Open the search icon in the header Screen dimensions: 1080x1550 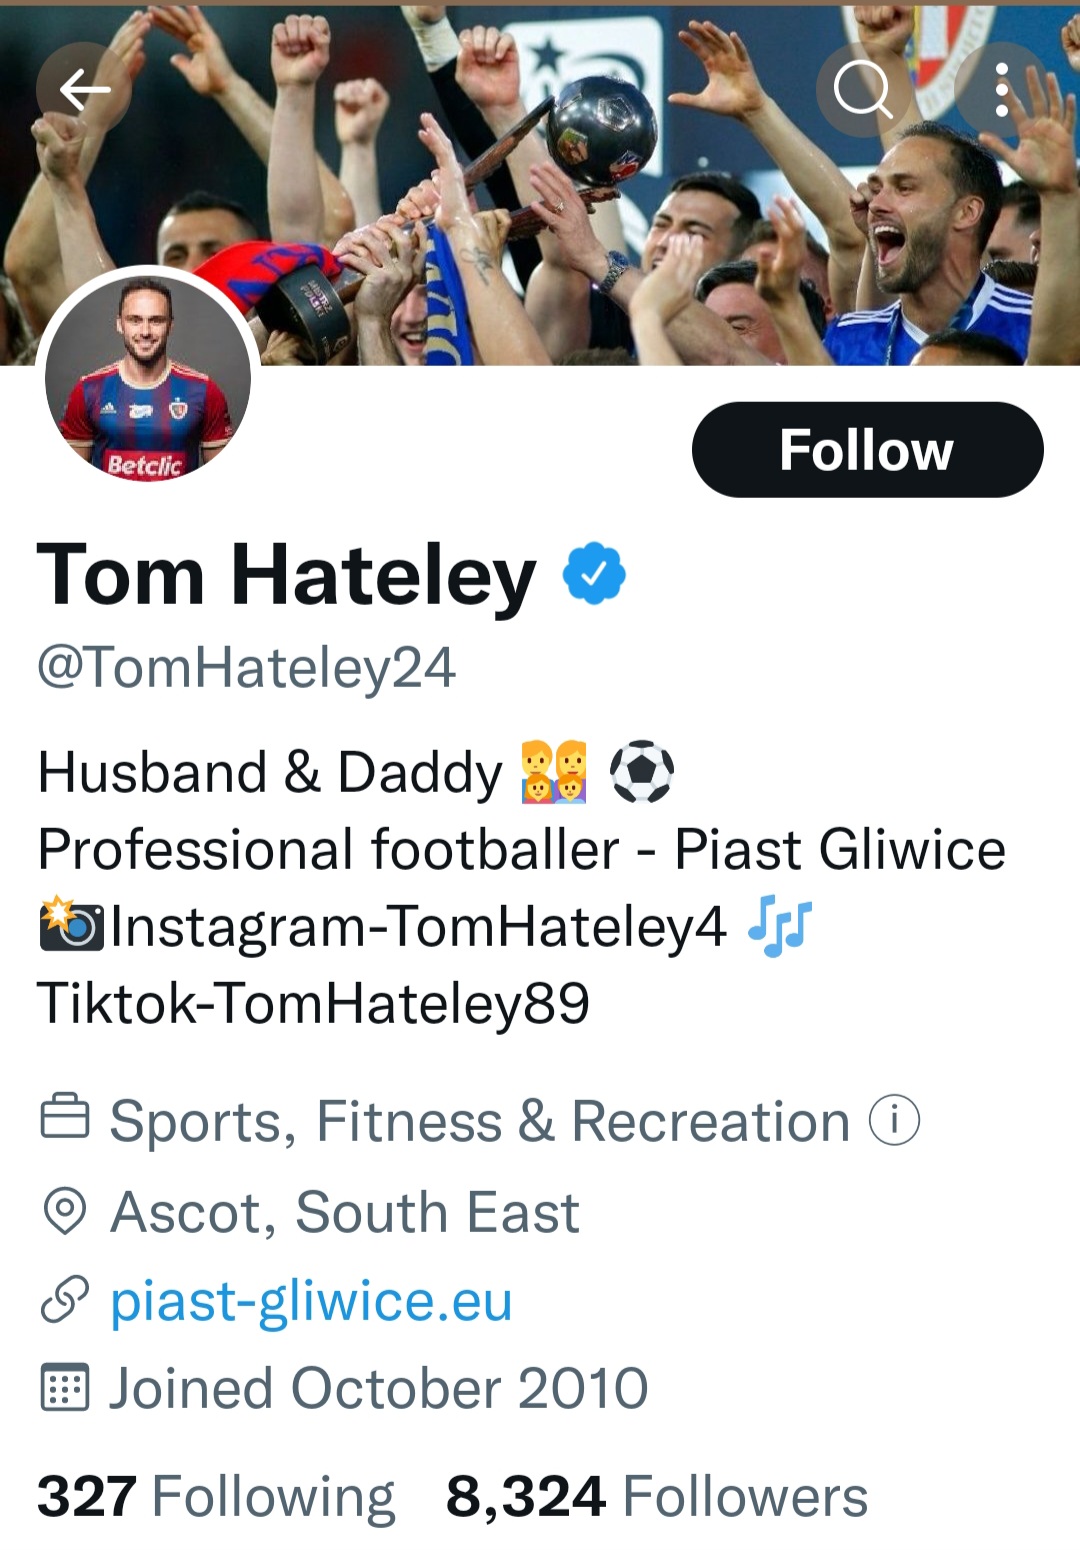pos(866,88)
